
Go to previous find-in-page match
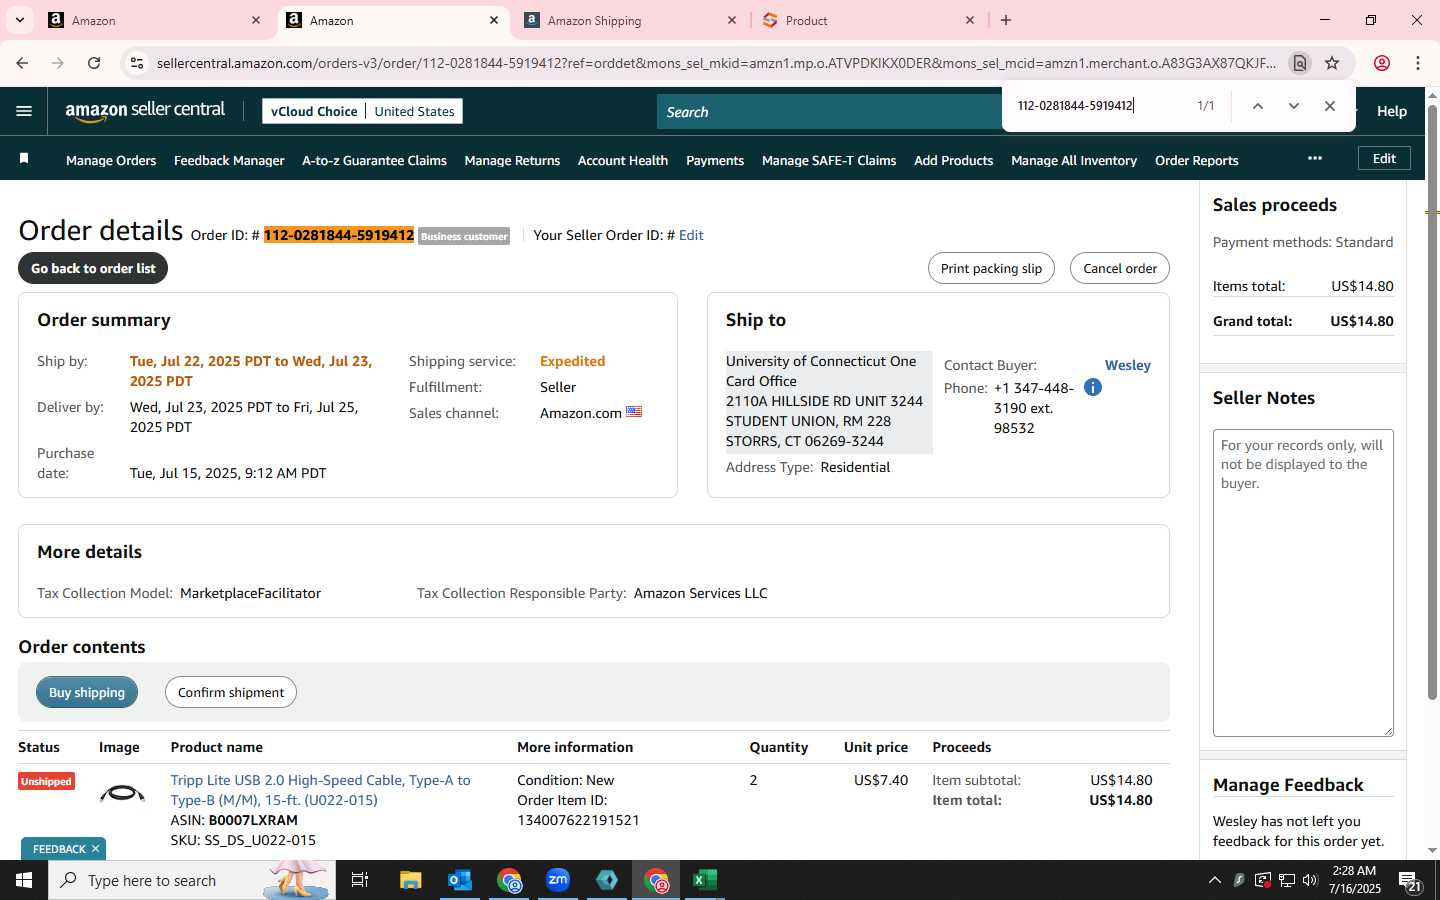[1258, 106]
